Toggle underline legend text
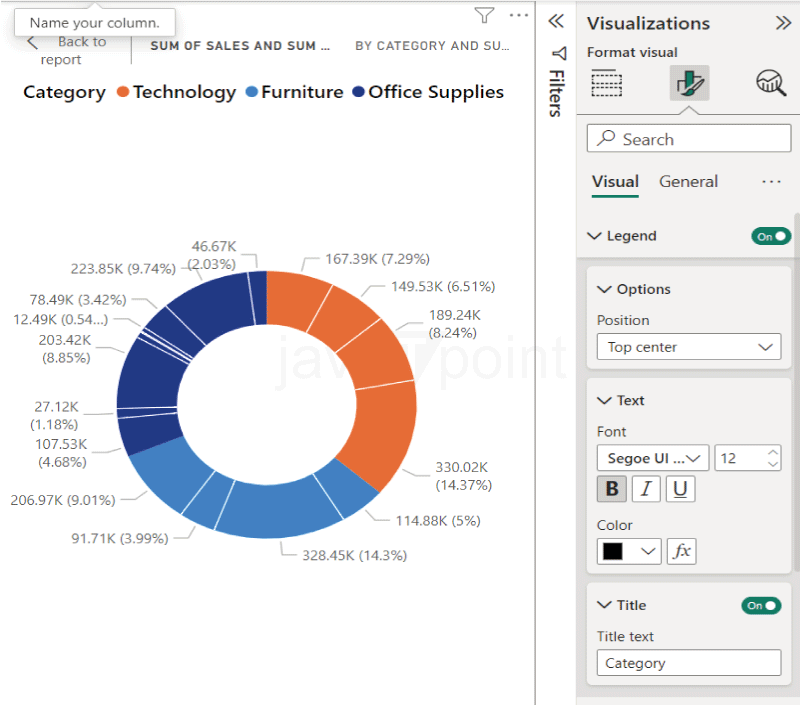 680,489
